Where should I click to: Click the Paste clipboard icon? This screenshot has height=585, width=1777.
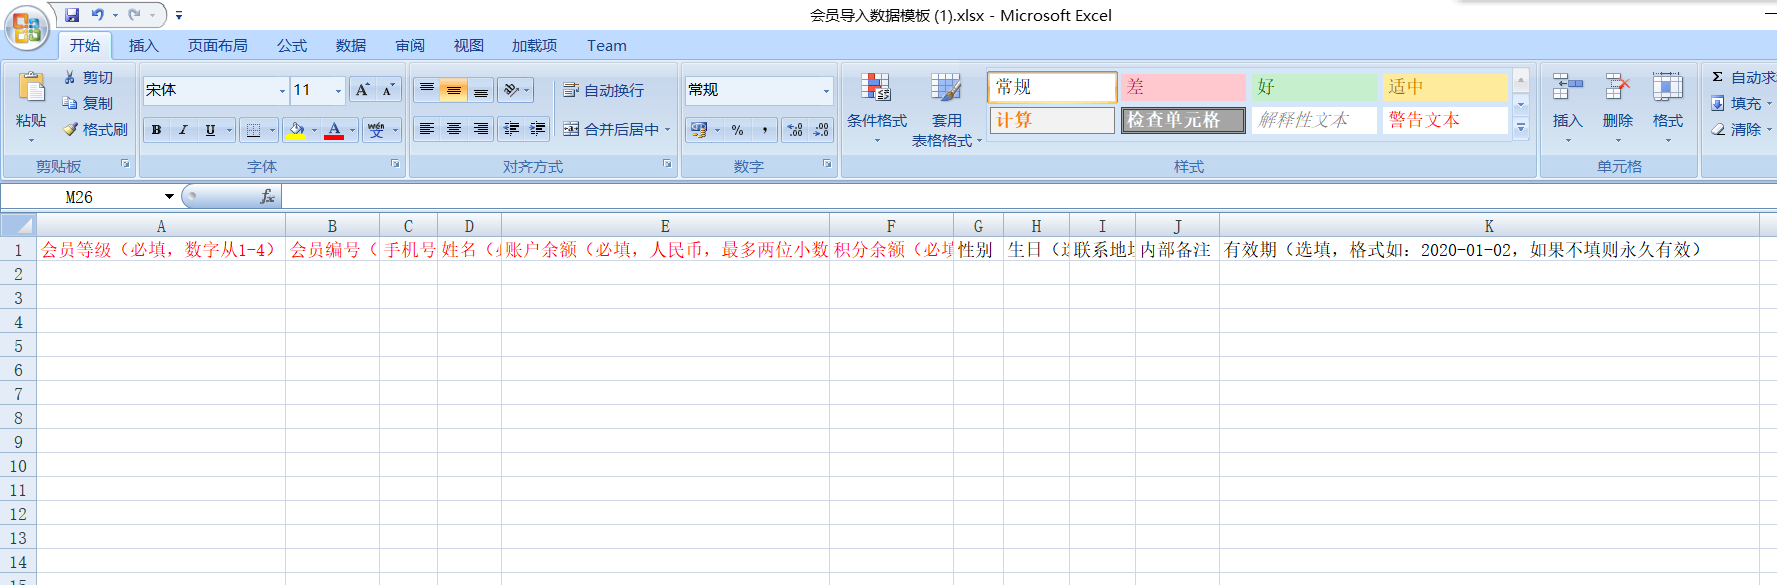point(31,88)
